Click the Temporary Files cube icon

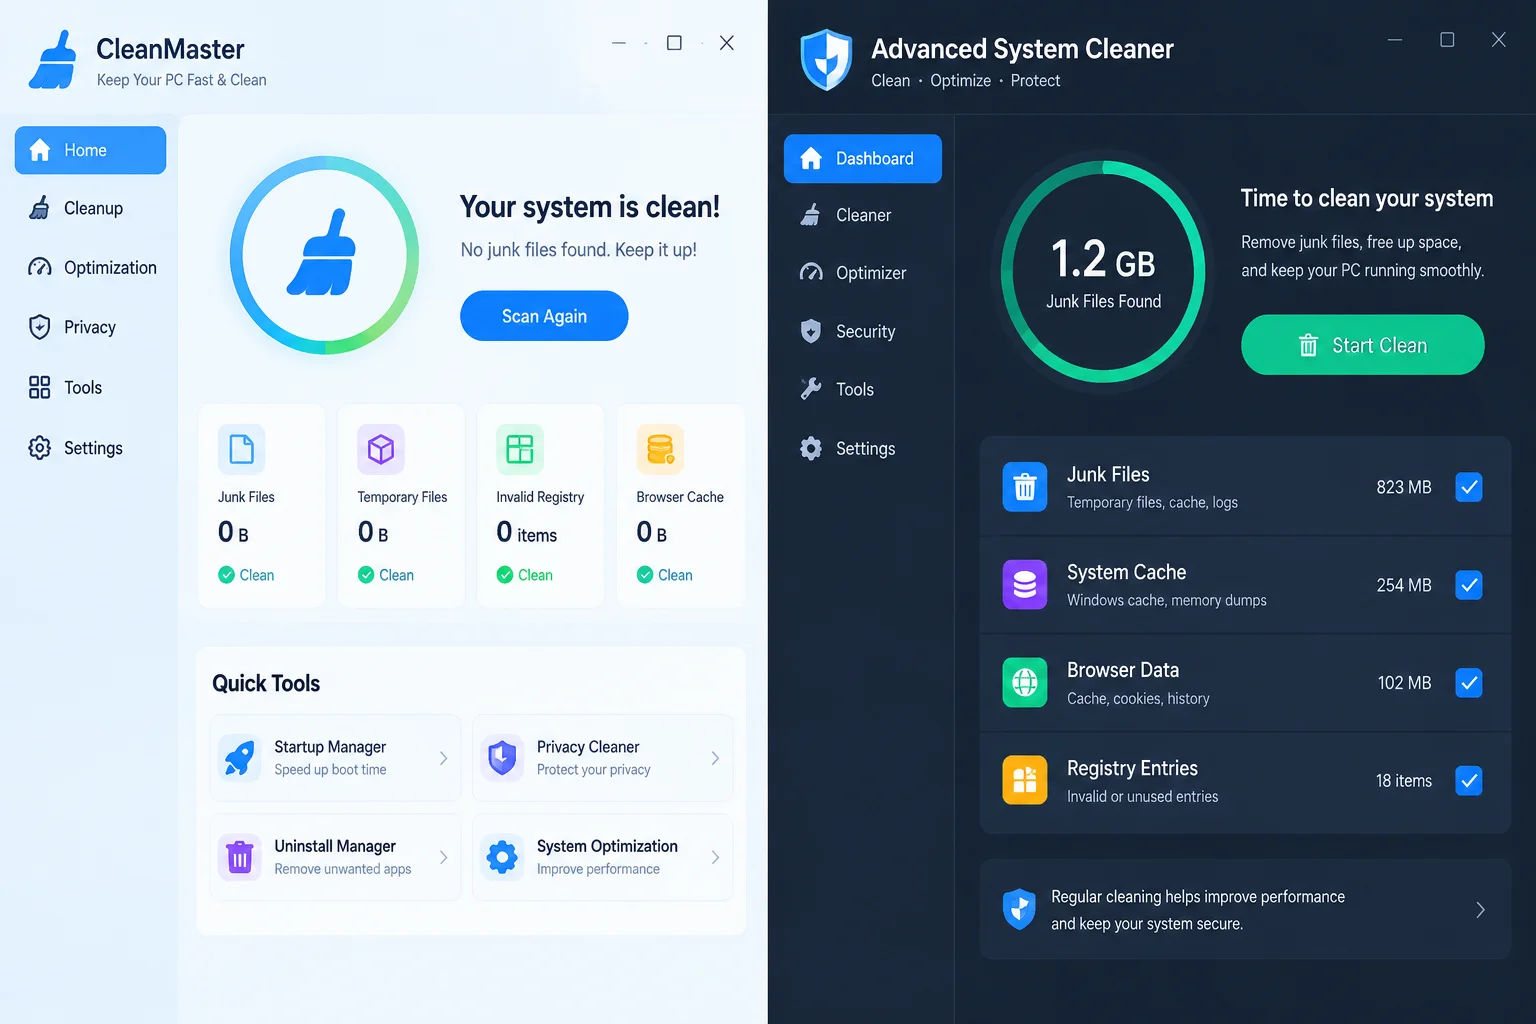click(x=381, y=449)
